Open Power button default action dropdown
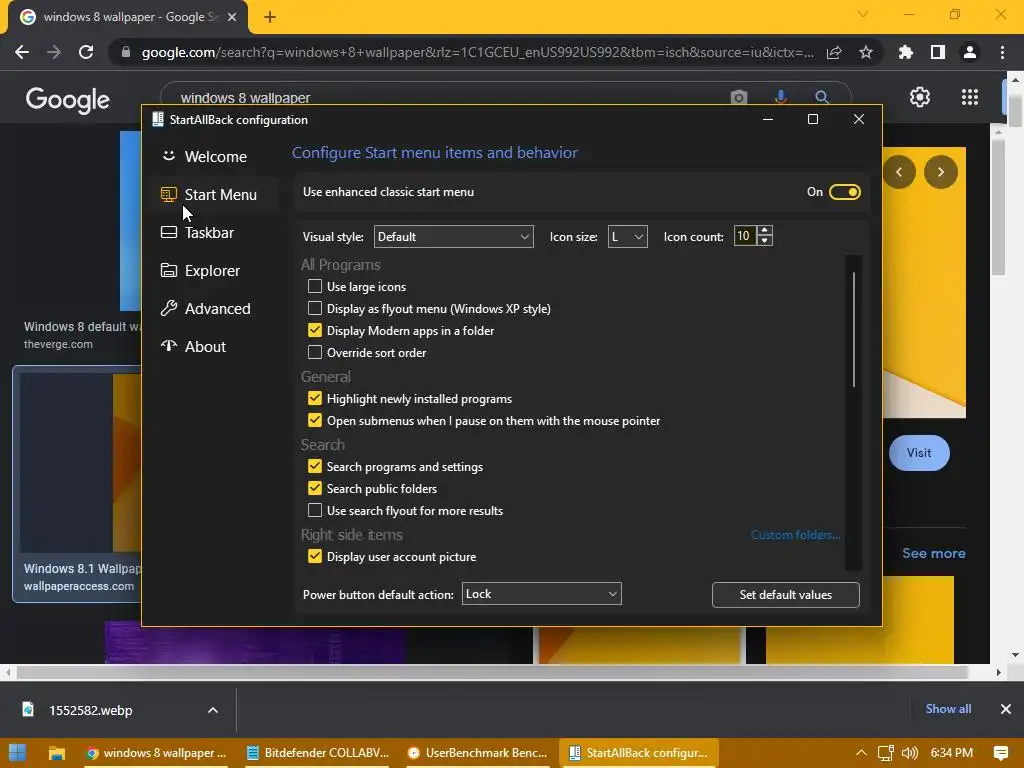The image size is (1024, 768). coord(541,594)
